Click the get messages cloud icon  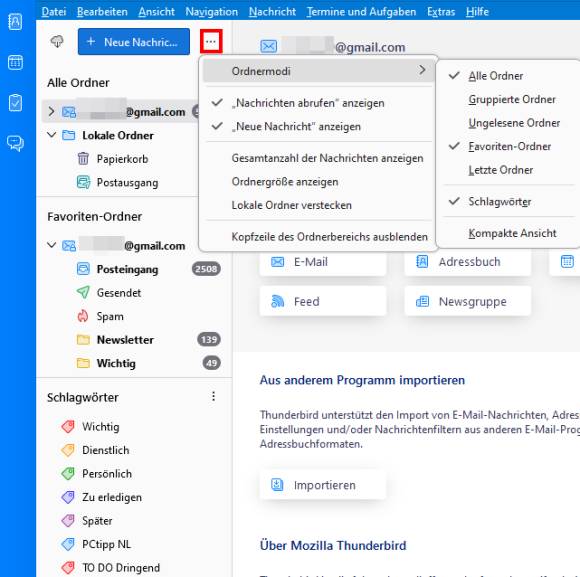[57, 41]
